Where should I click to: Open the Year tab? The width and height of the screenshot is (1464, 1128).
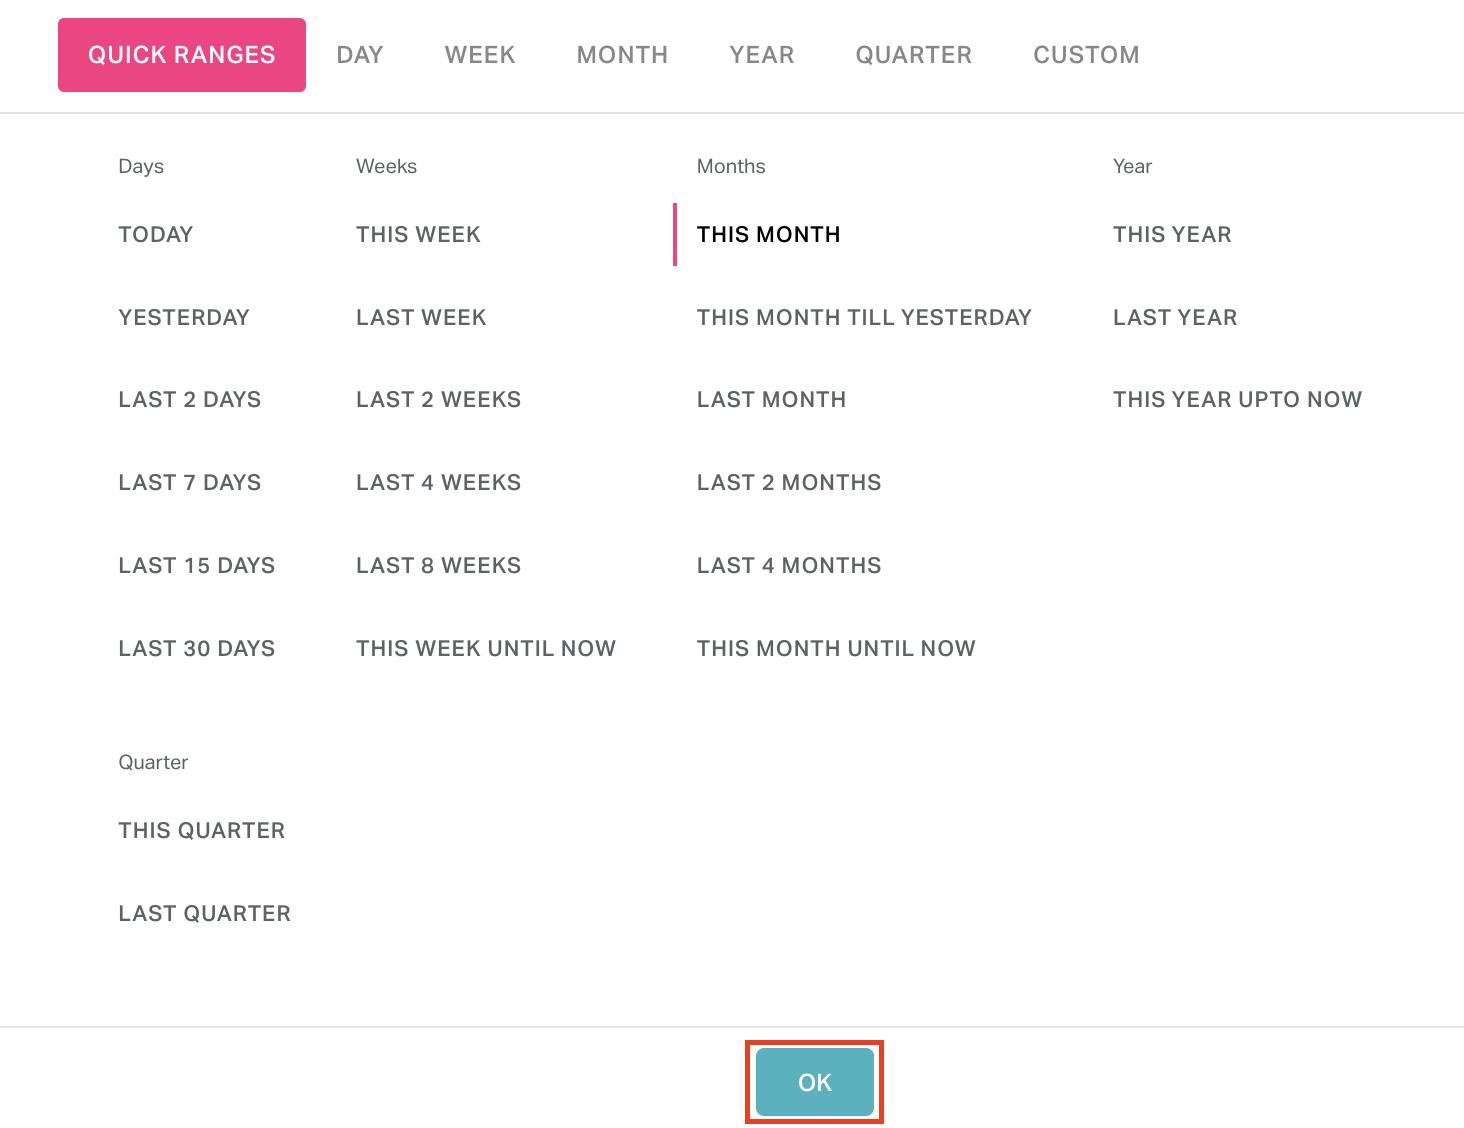[762, 55]
